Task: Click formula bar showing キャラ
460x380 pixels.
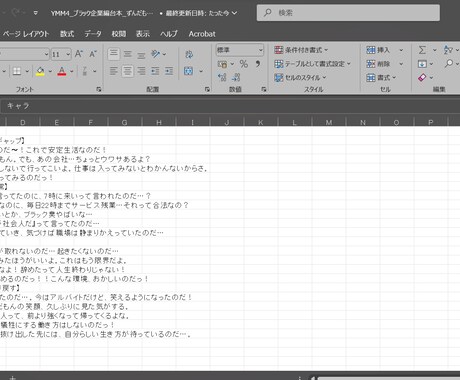Action: 230,106
